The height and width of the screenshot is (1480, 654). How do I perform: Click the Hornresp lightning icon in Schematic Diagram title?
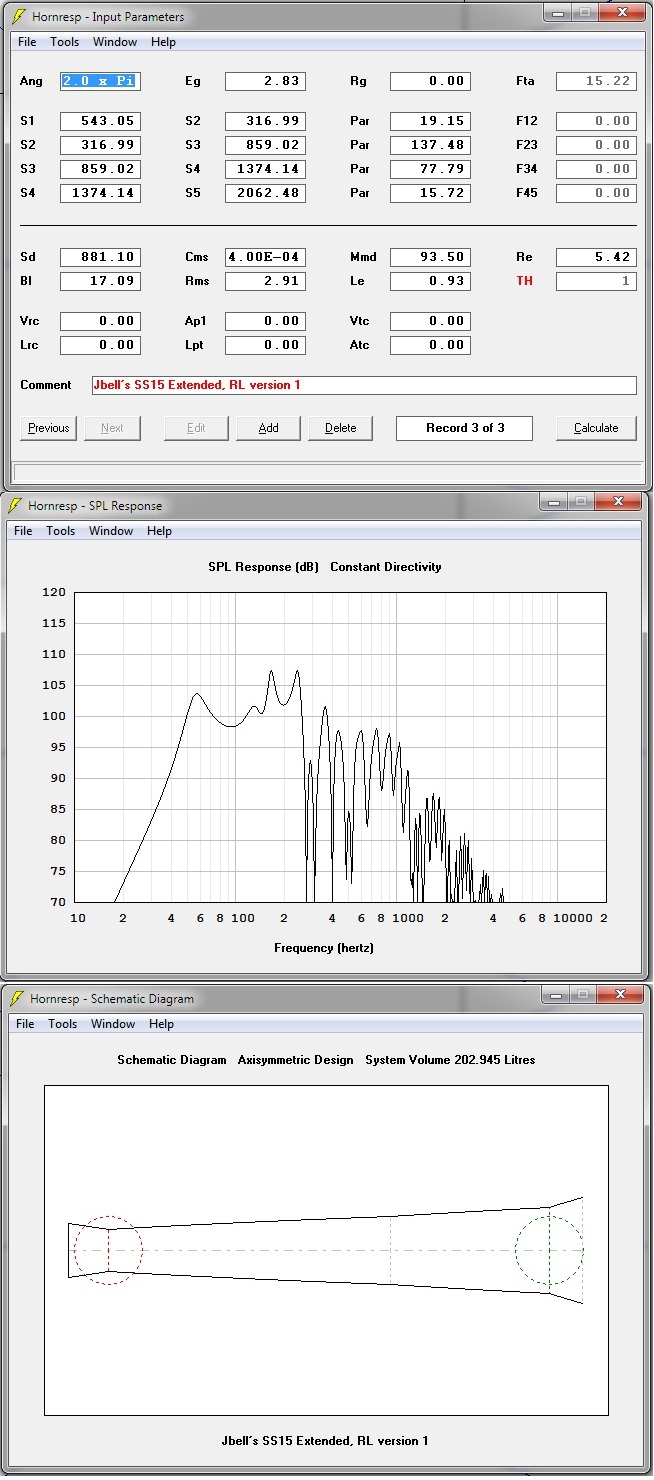pyautogui.click(x=16, y=999)
